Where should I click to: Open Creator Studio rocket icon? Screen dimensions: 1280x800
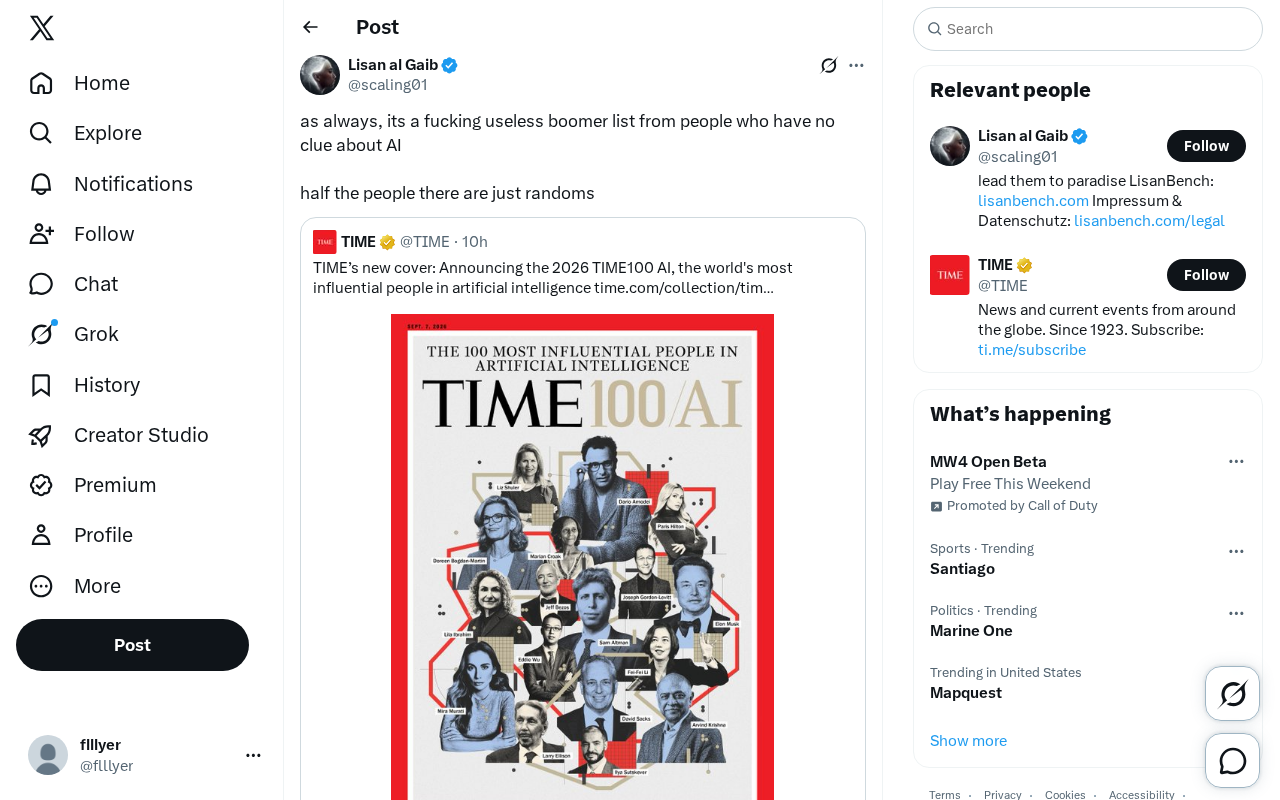point(41,435)
